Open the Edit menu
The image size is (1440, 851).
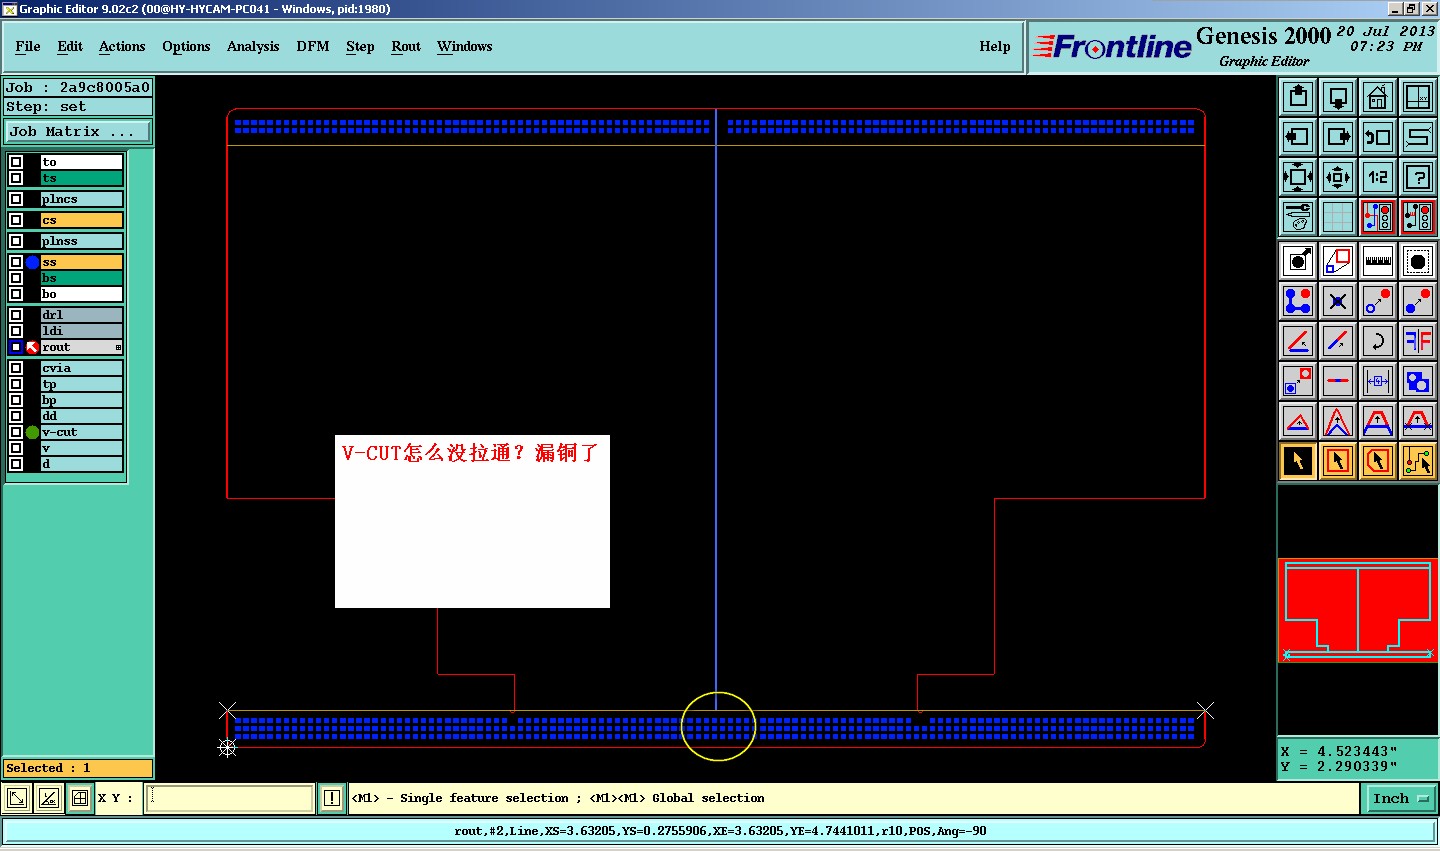pyautogui.click(x=70, y=46)
